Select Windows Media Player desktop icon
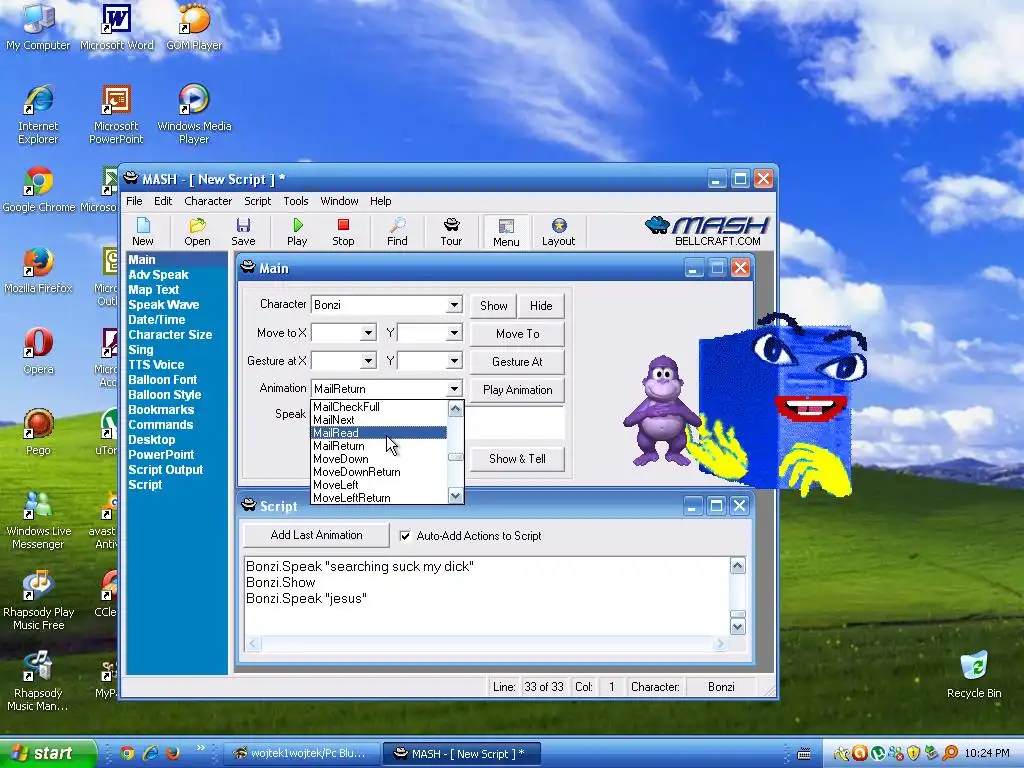 point(194,114)
